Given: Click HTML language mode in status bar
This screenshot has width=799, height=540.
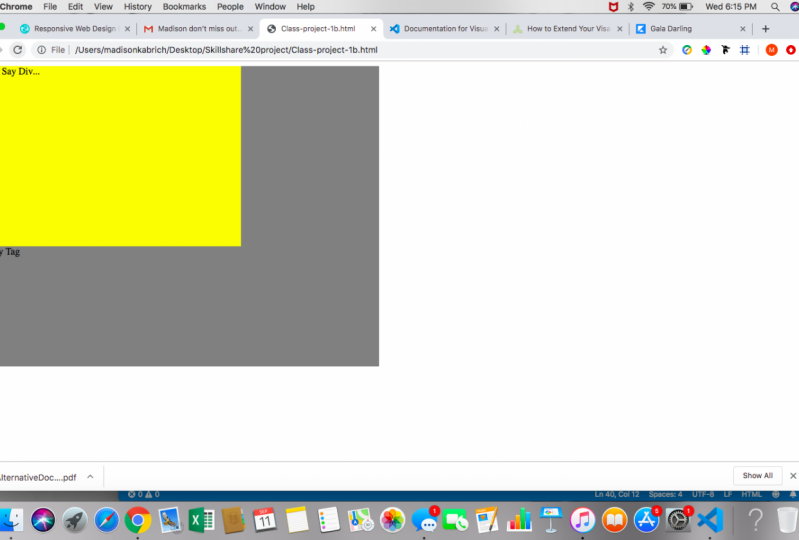Looking at the screenshot, I should (x=752, y=494).
